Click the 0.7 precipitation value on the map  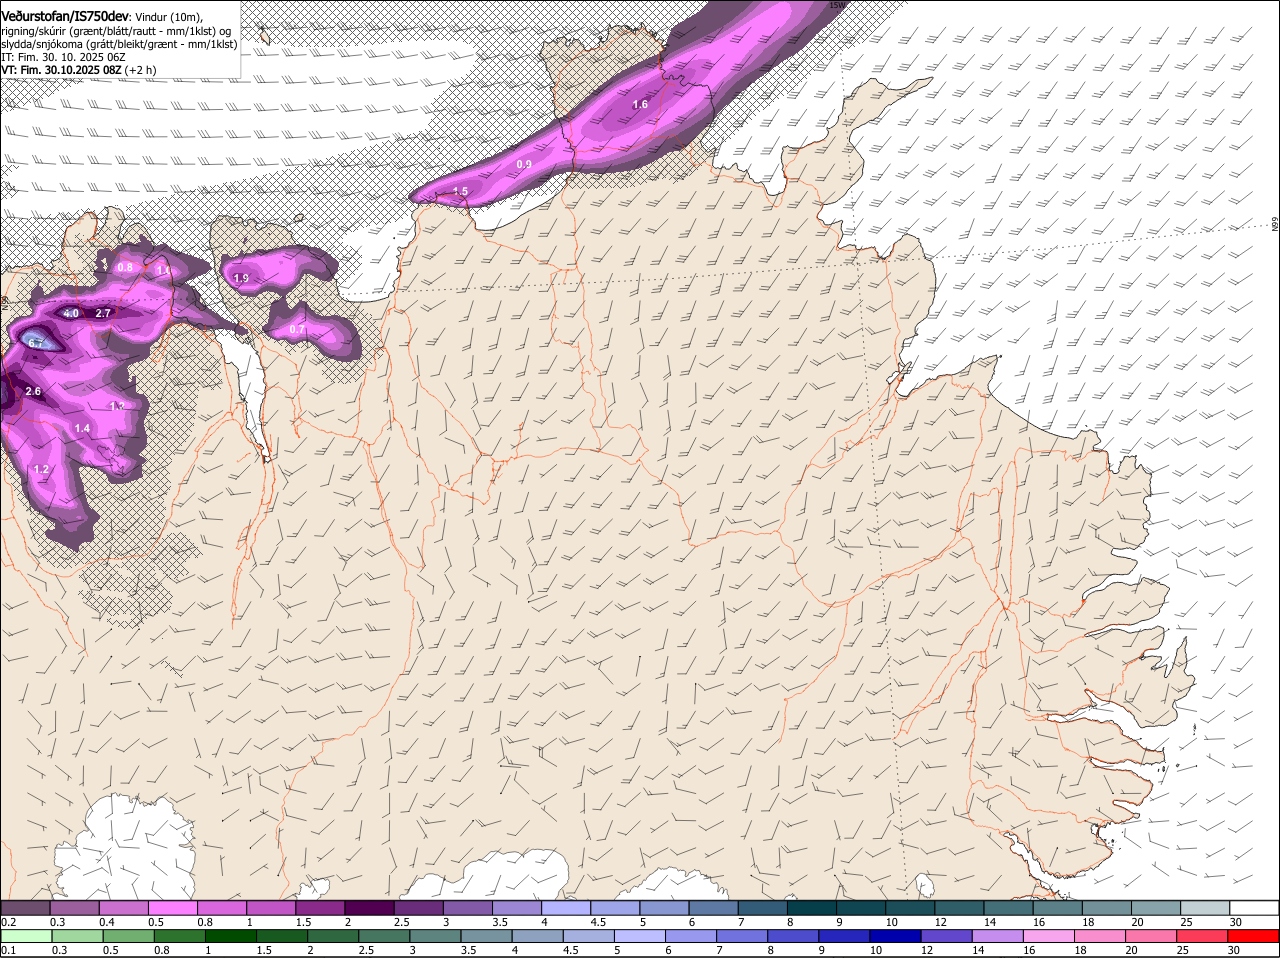(x=297, y=329)
